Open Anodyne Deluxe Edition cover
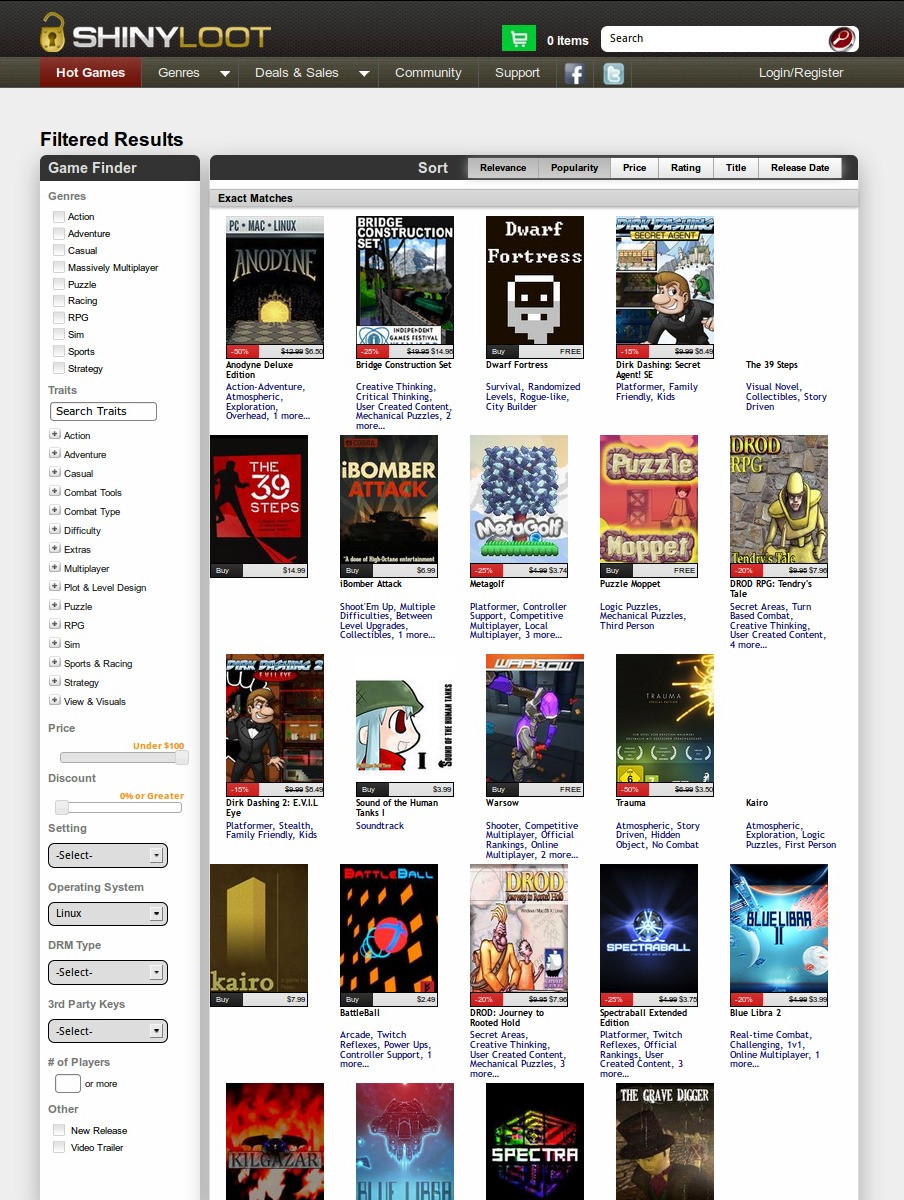 275,280
